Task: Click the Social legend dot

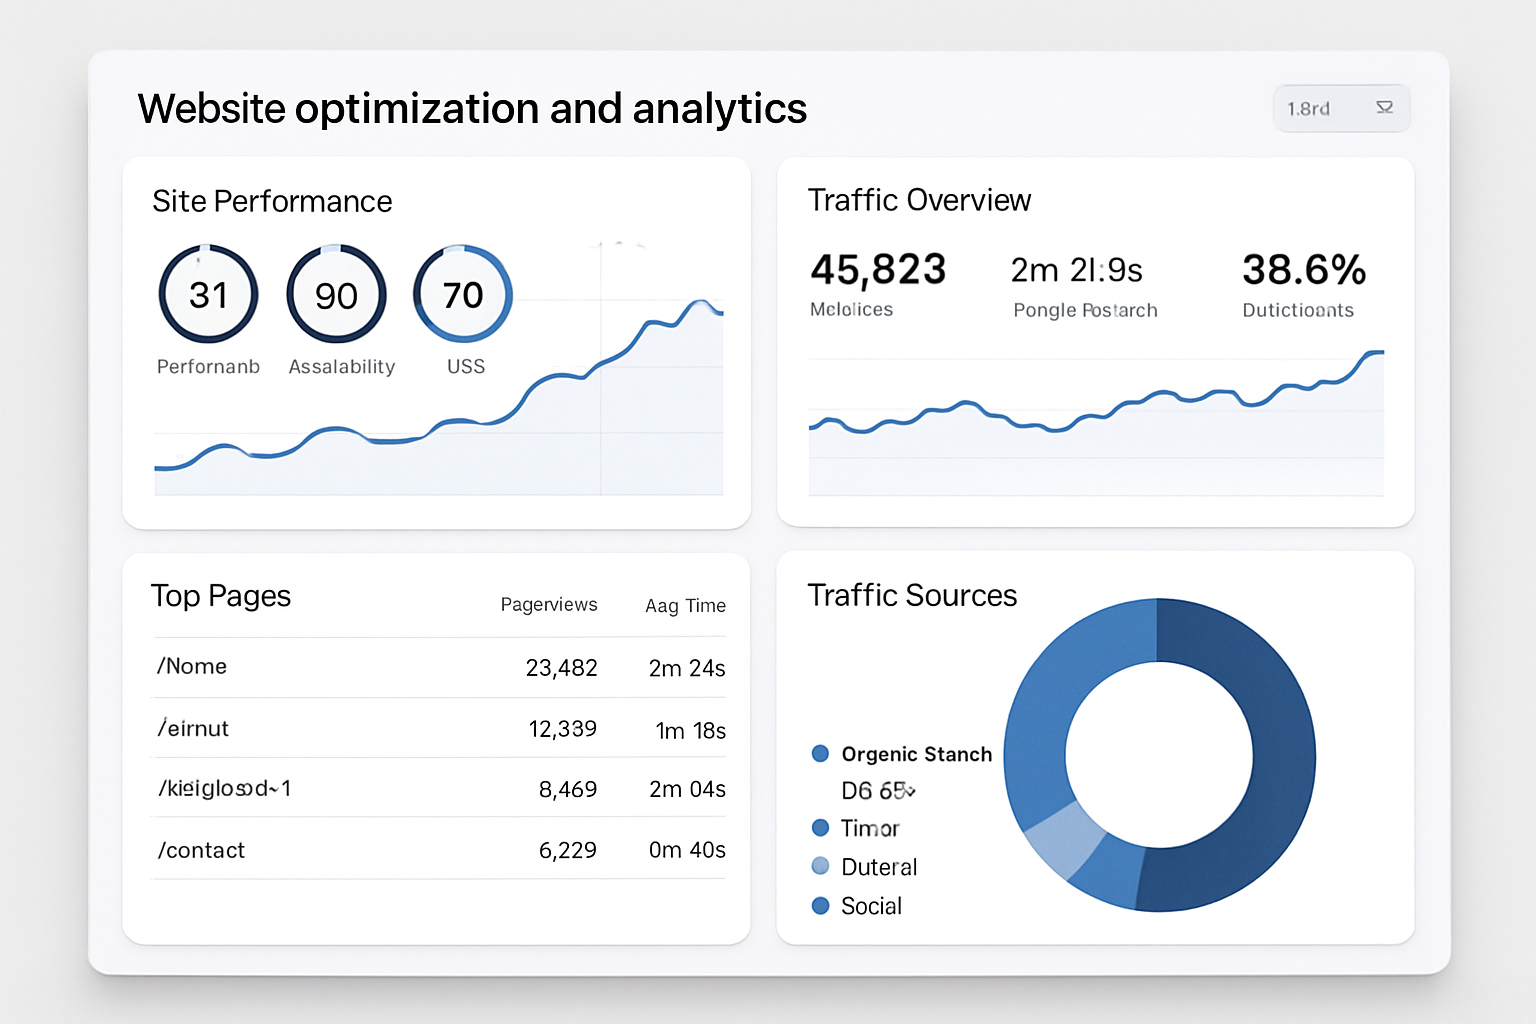Action: click(x=820, y=905)
